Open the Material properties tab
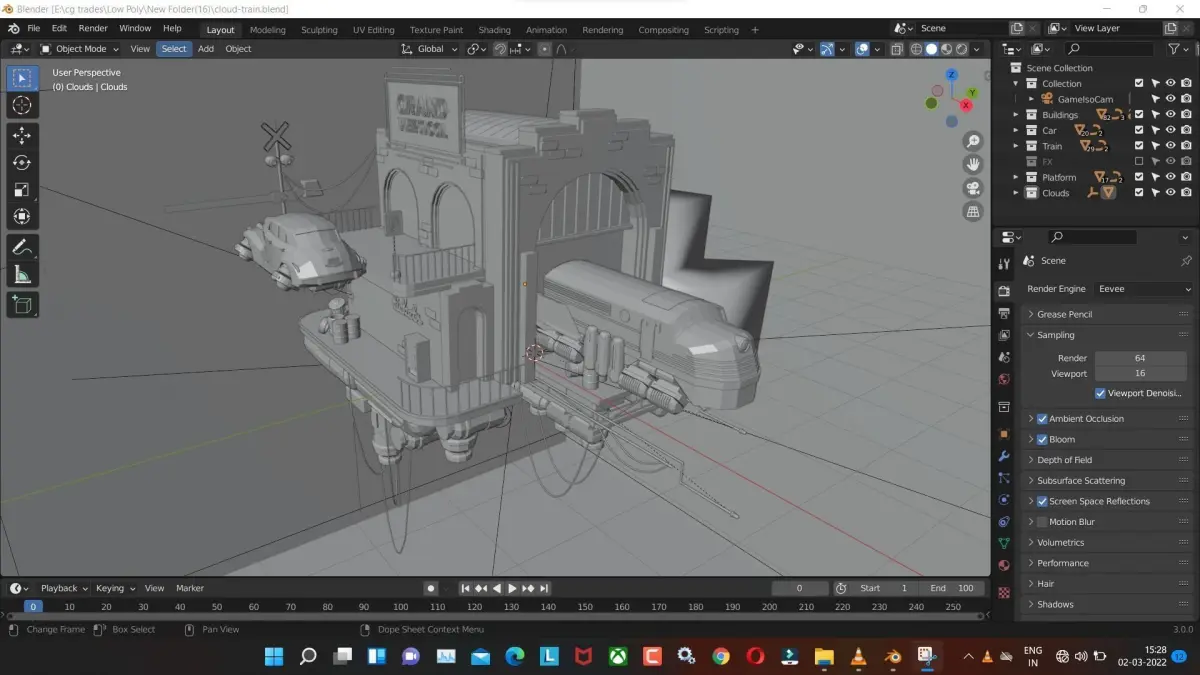 (x=1004, y=565)
